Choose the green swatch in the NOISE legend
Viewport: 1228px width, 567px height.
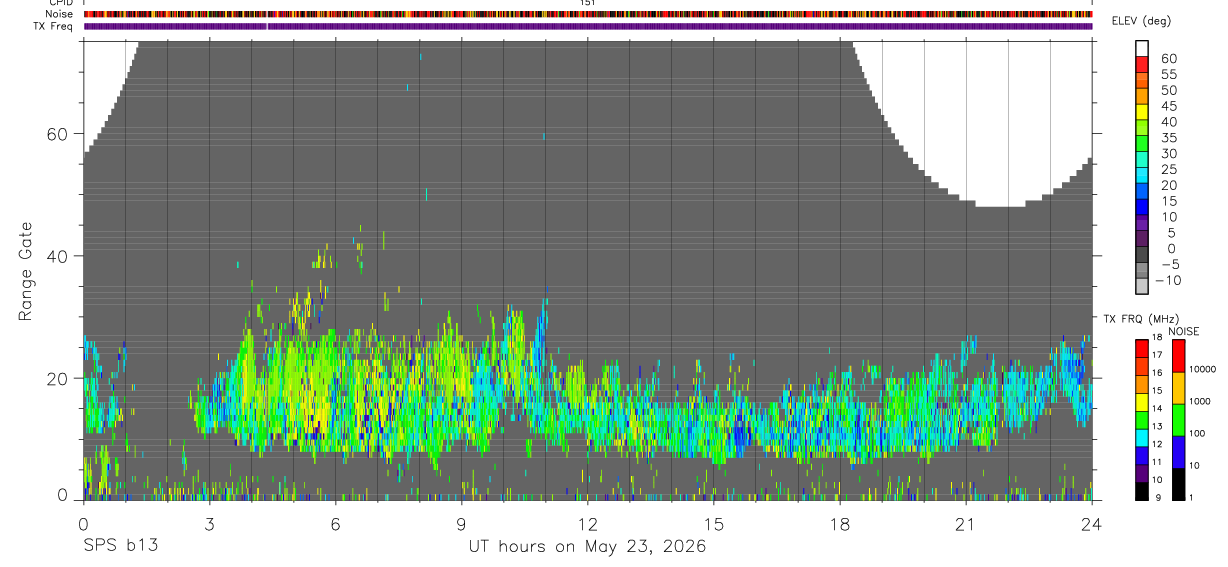[1178, 418]
